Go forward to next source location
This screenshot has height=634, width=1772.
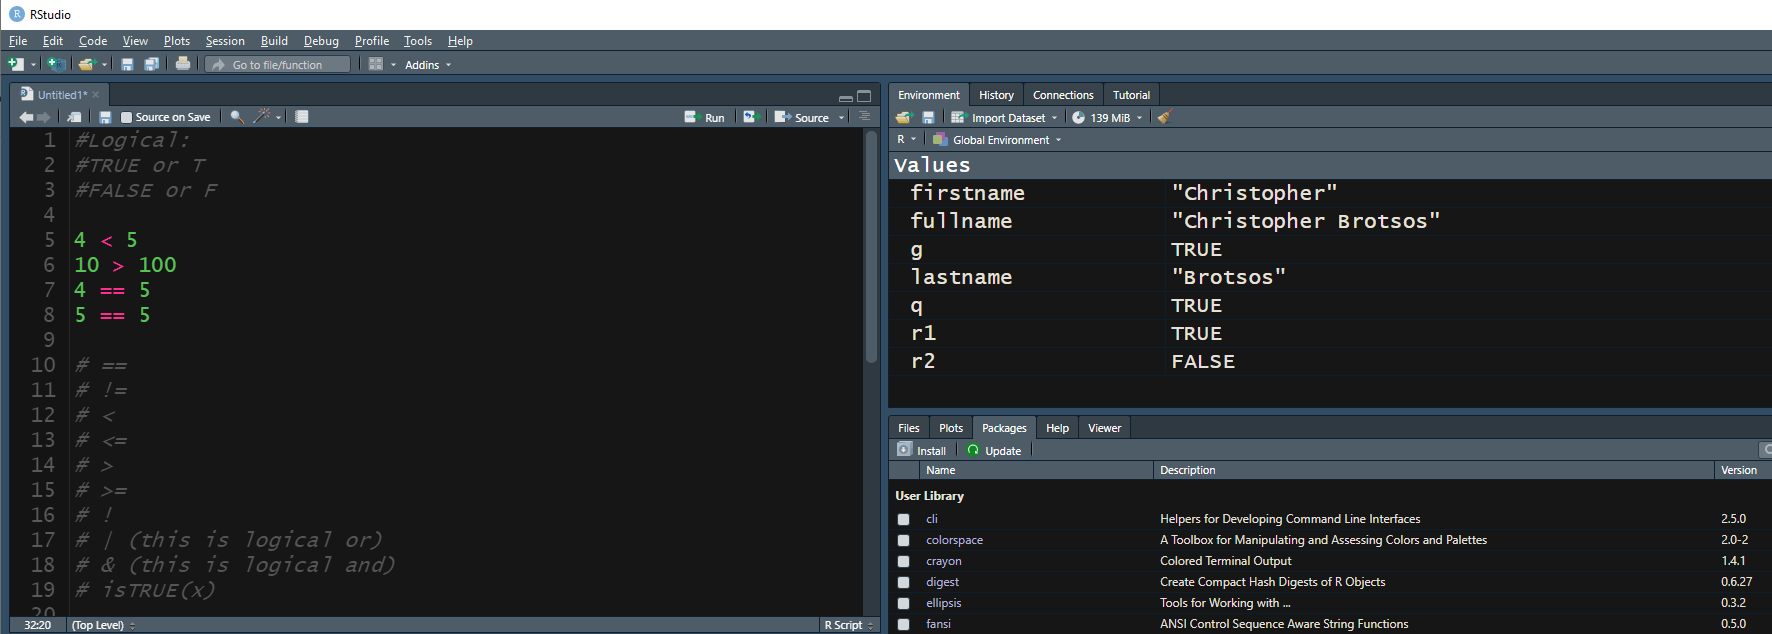coord(43,117)
